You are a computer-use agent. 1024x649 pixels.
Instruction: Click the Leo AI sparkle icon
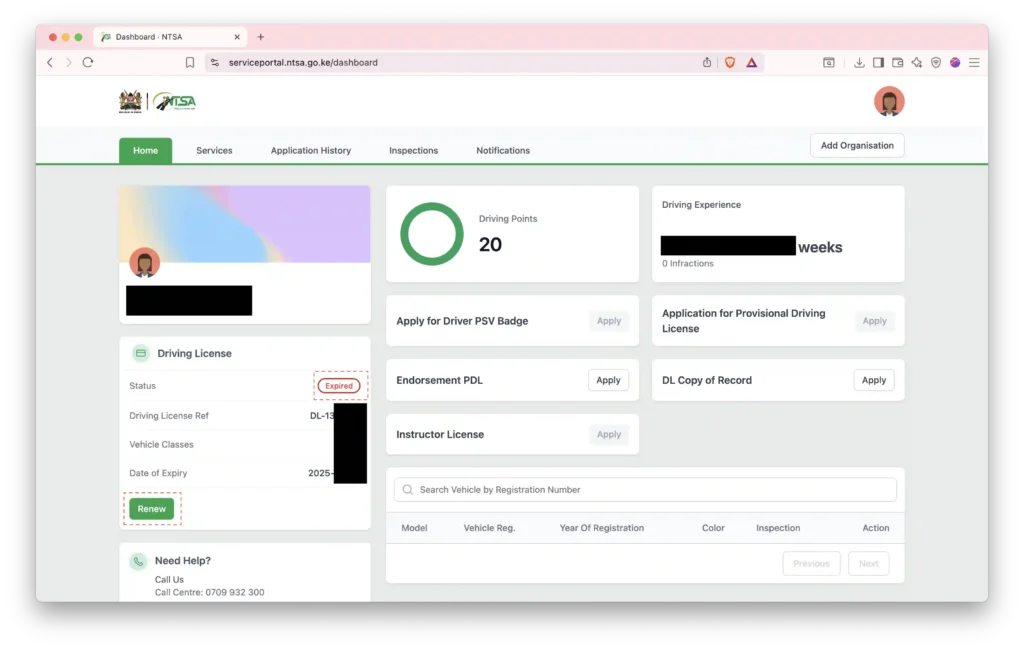pos(916,62)
